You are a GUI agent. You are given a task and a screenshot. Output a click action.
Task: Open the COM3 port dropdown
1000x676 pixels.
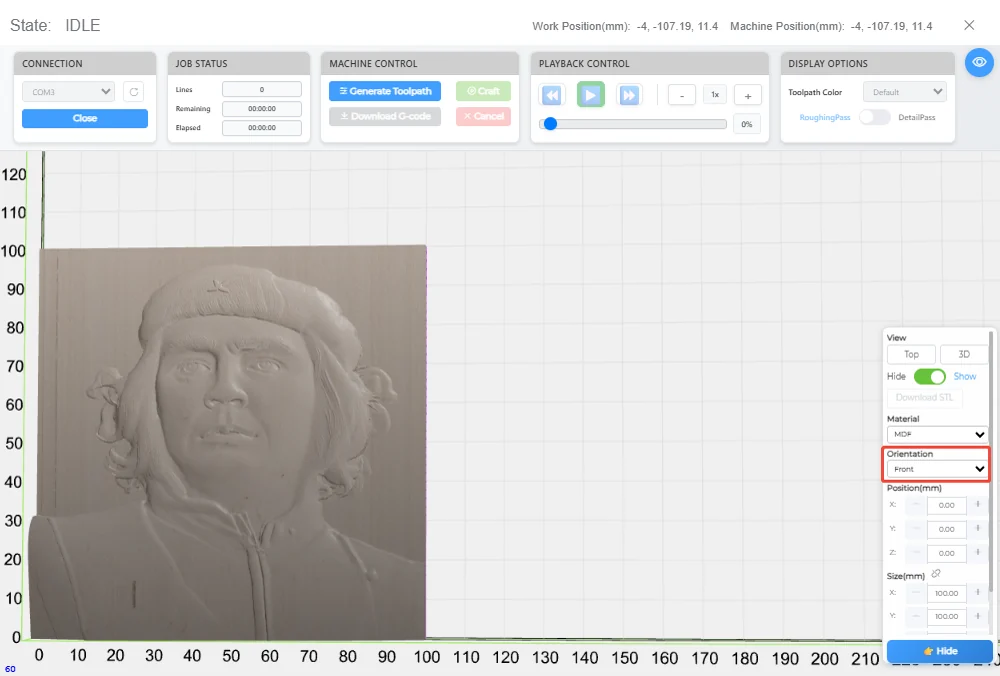(68, 92)
